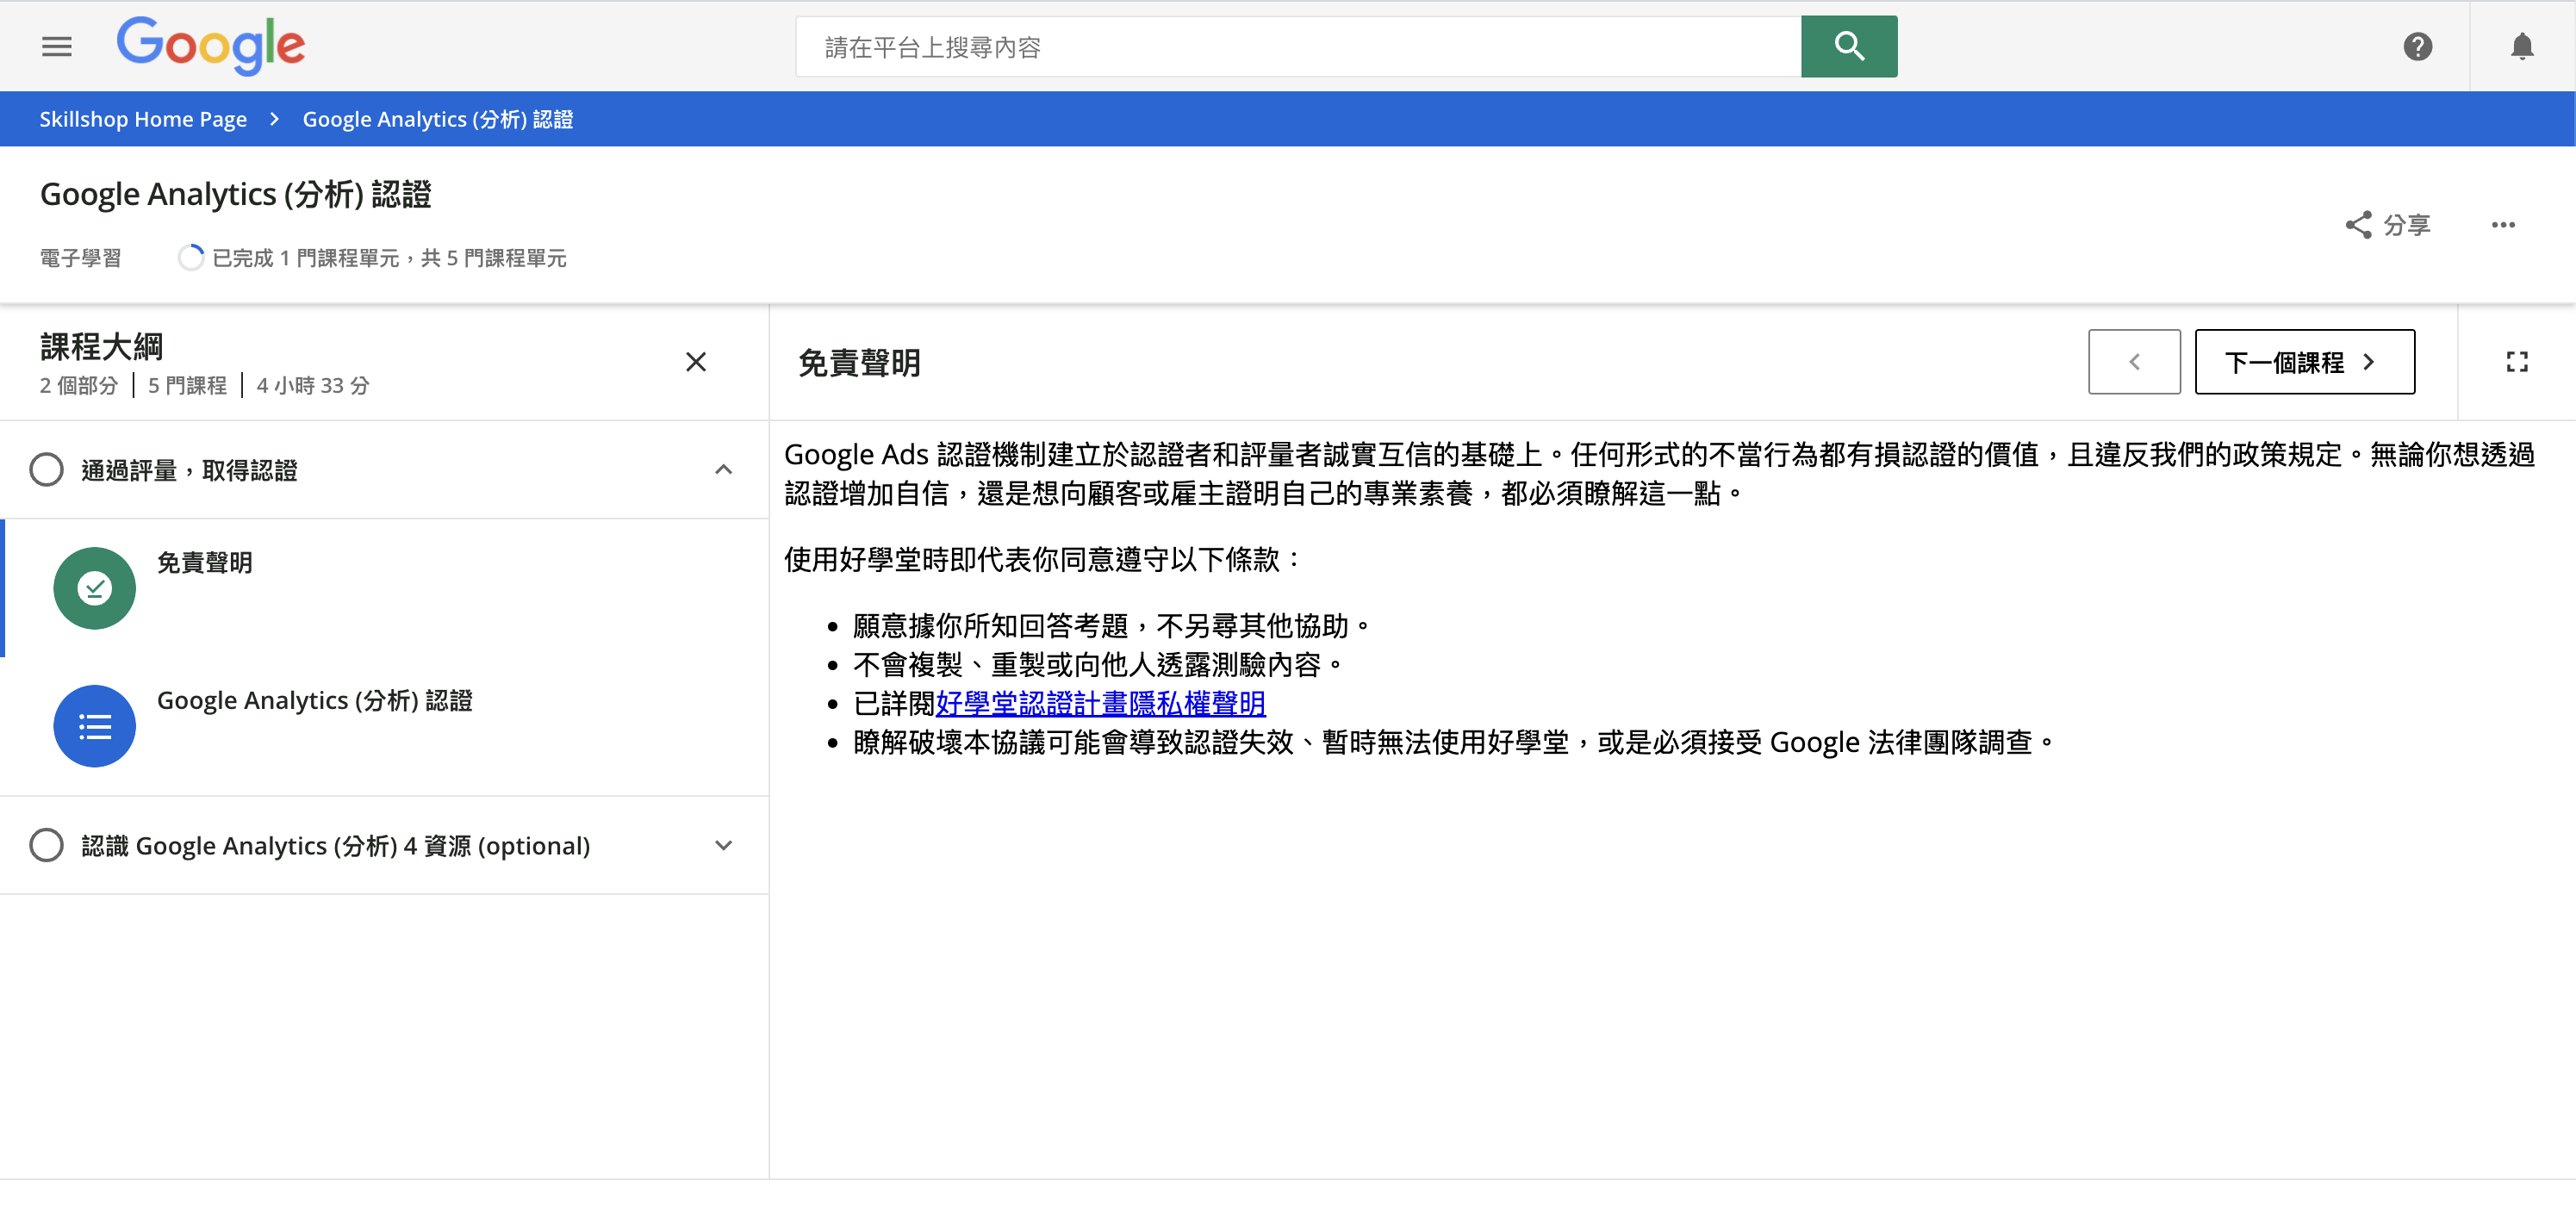
Task: Open the hamburger navigation menu
Action: pos(57,46)
